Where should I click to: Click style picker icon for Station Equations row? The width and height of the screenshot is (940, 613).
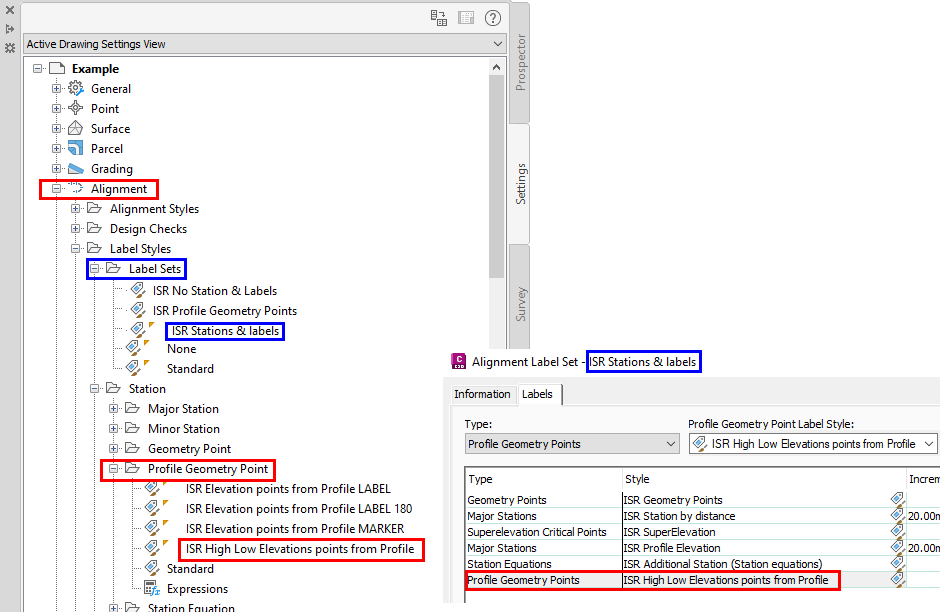(x=897, y=563)
